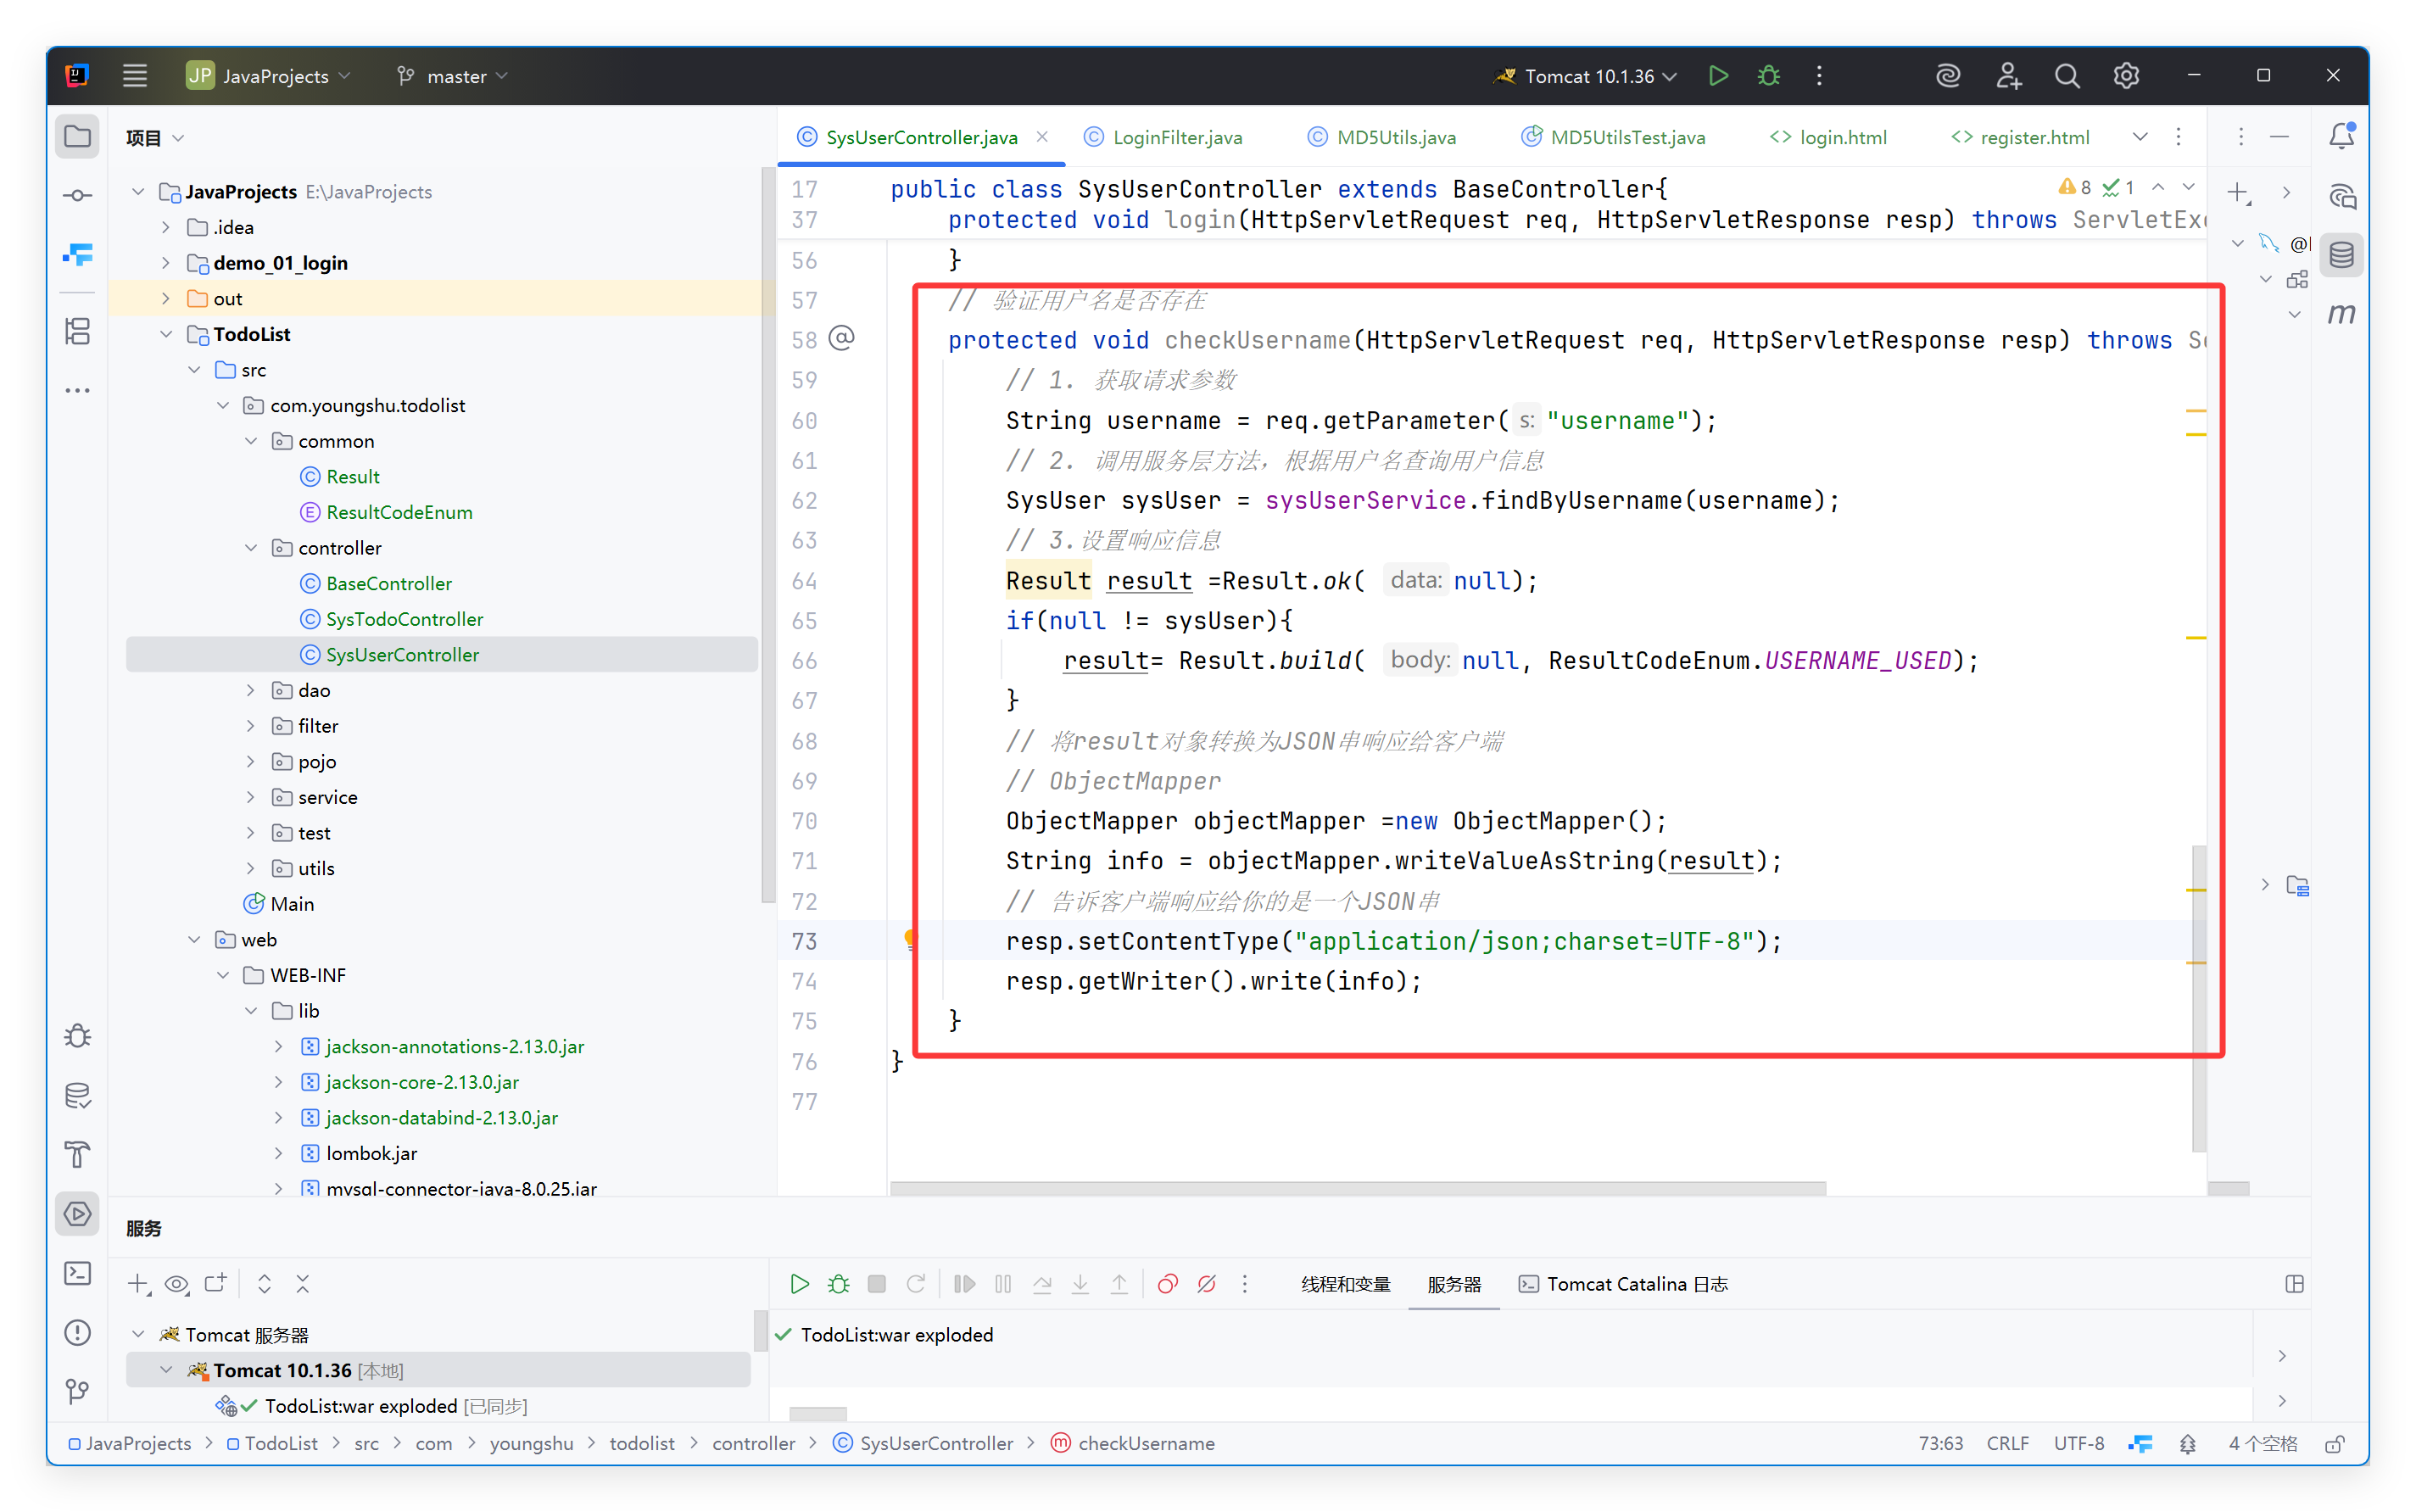
Task: Run Tomcat with the green play icon
Action: 1718,76
